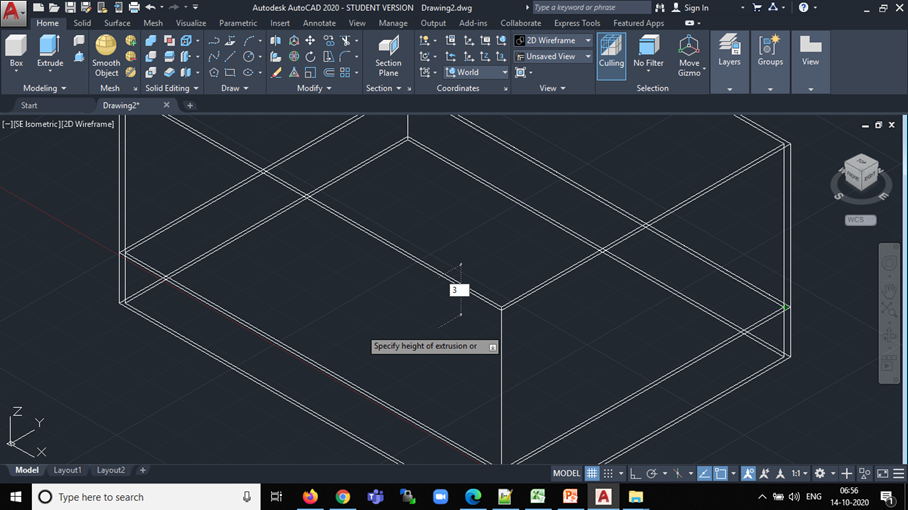This screenshot has height=510, width=908.
Task: Expand the Modify panel
Action: [x=314, y=88]
